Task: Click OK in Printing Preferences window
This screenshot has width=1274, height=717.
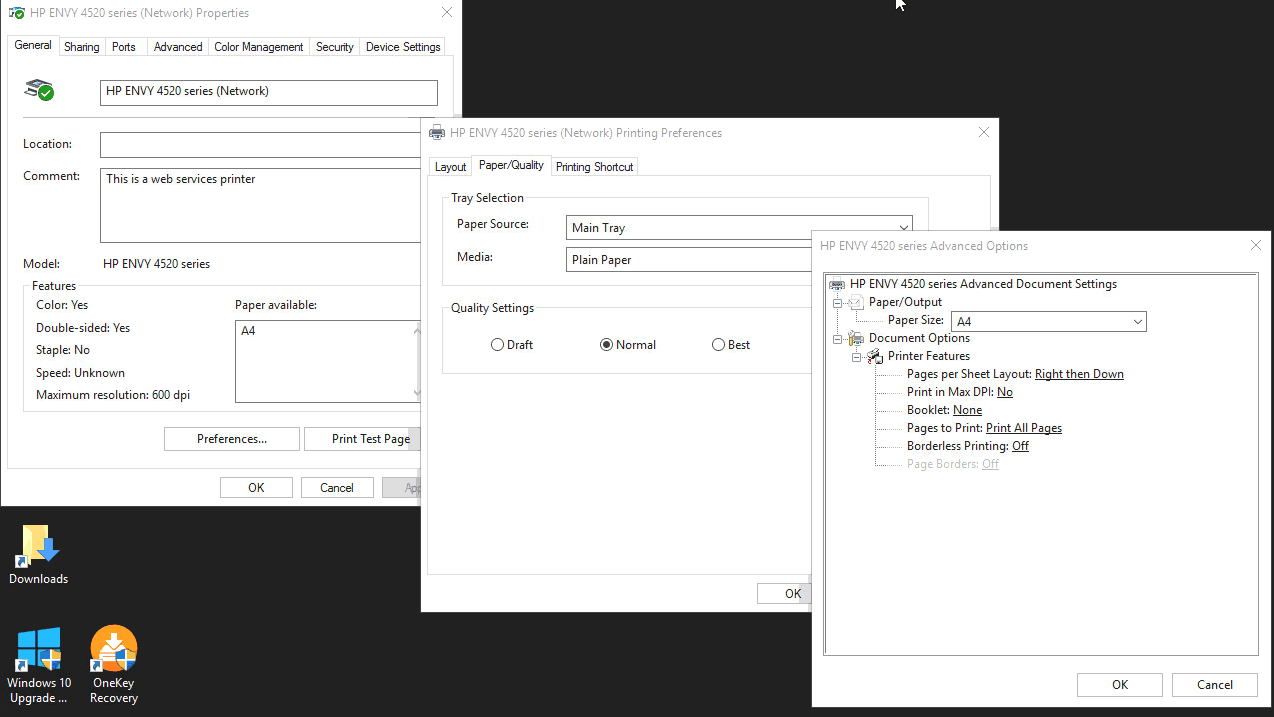Action: pos(785,593)
